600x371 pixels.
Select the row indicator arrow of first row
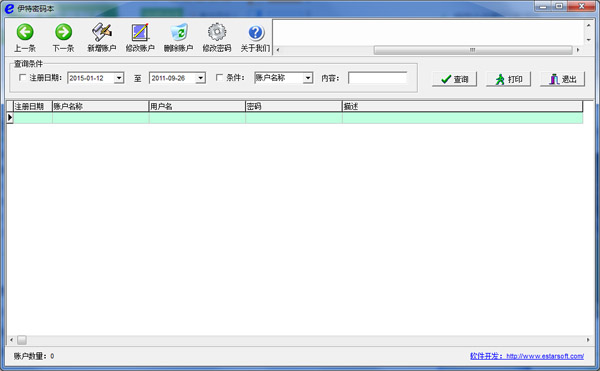[x=10, y=118]
